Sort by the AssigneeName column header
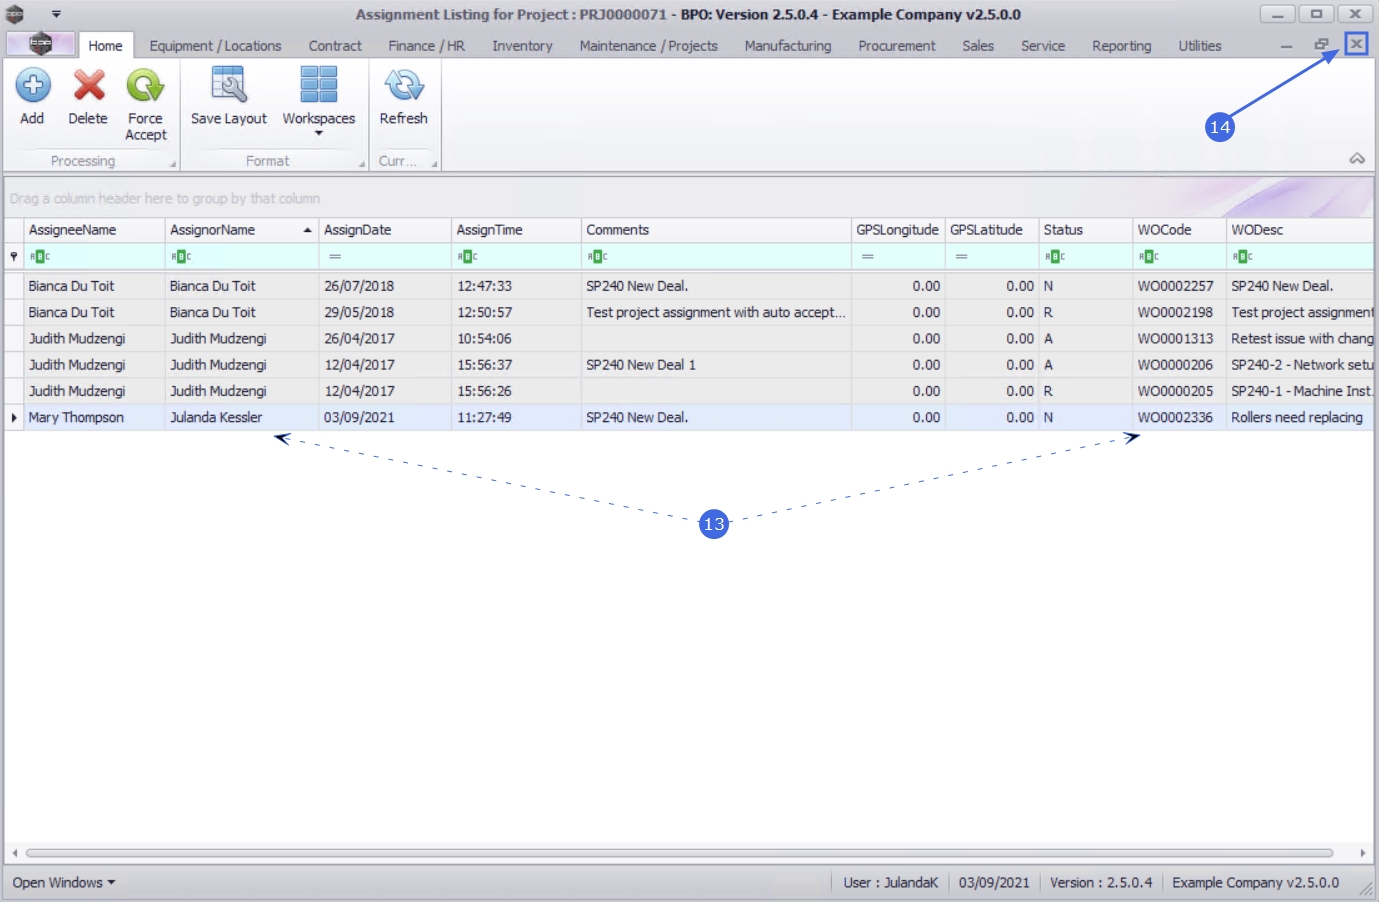This screenshot has height=902, width=1379. tap(95, 230)
